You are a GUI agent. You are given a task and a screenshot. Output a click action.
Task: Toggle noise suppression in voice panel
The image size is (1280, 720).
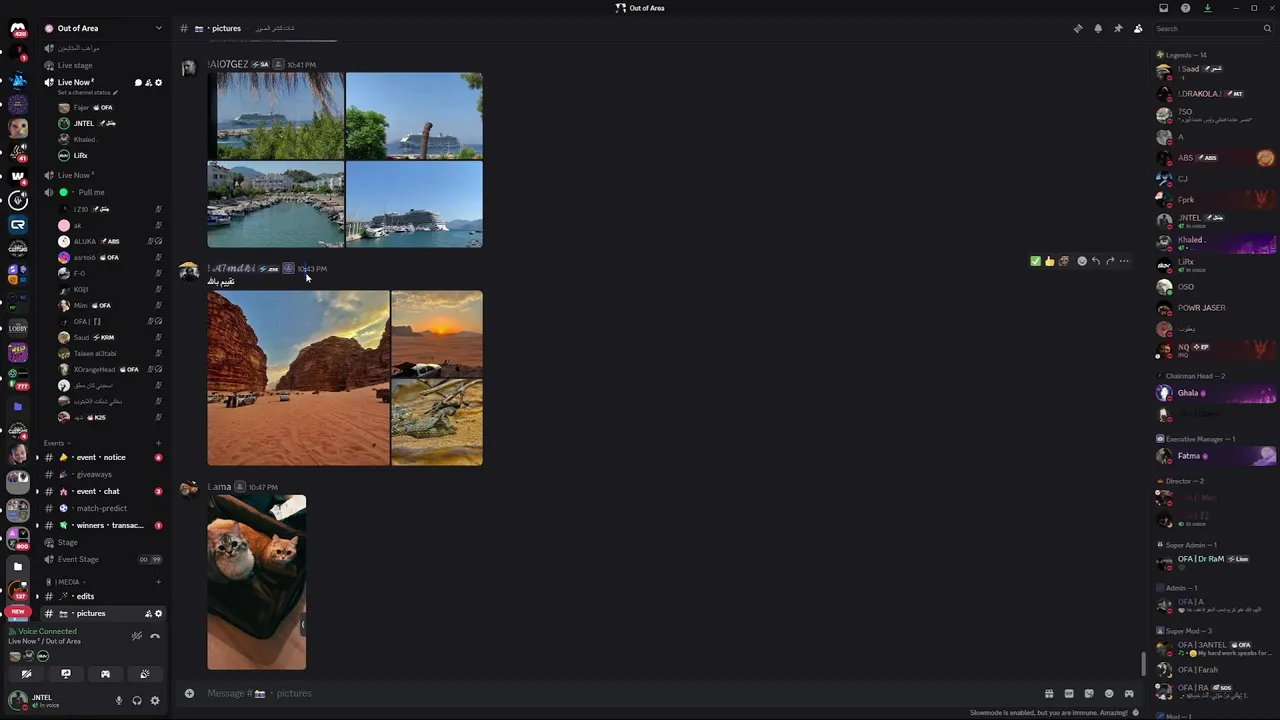(137, 636)
